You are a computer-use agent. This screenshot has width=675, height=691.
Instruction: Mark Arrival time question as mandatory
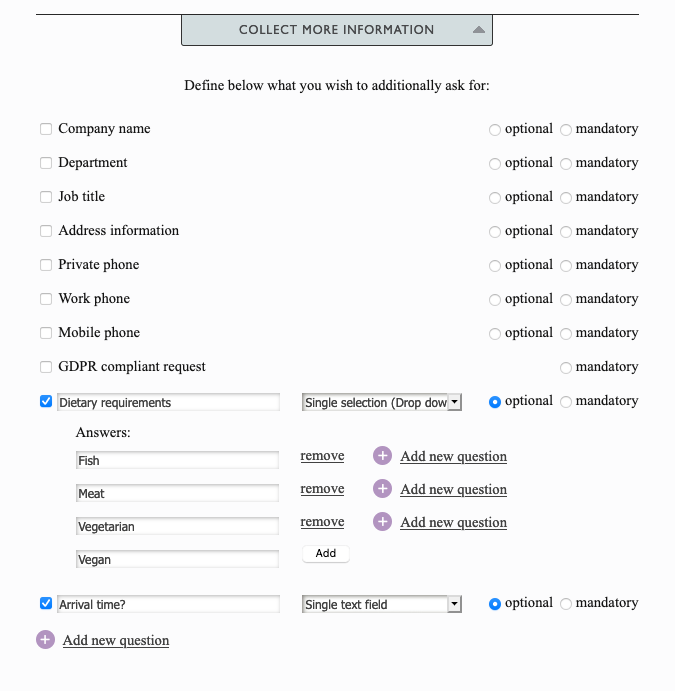[x=566, y=604]
